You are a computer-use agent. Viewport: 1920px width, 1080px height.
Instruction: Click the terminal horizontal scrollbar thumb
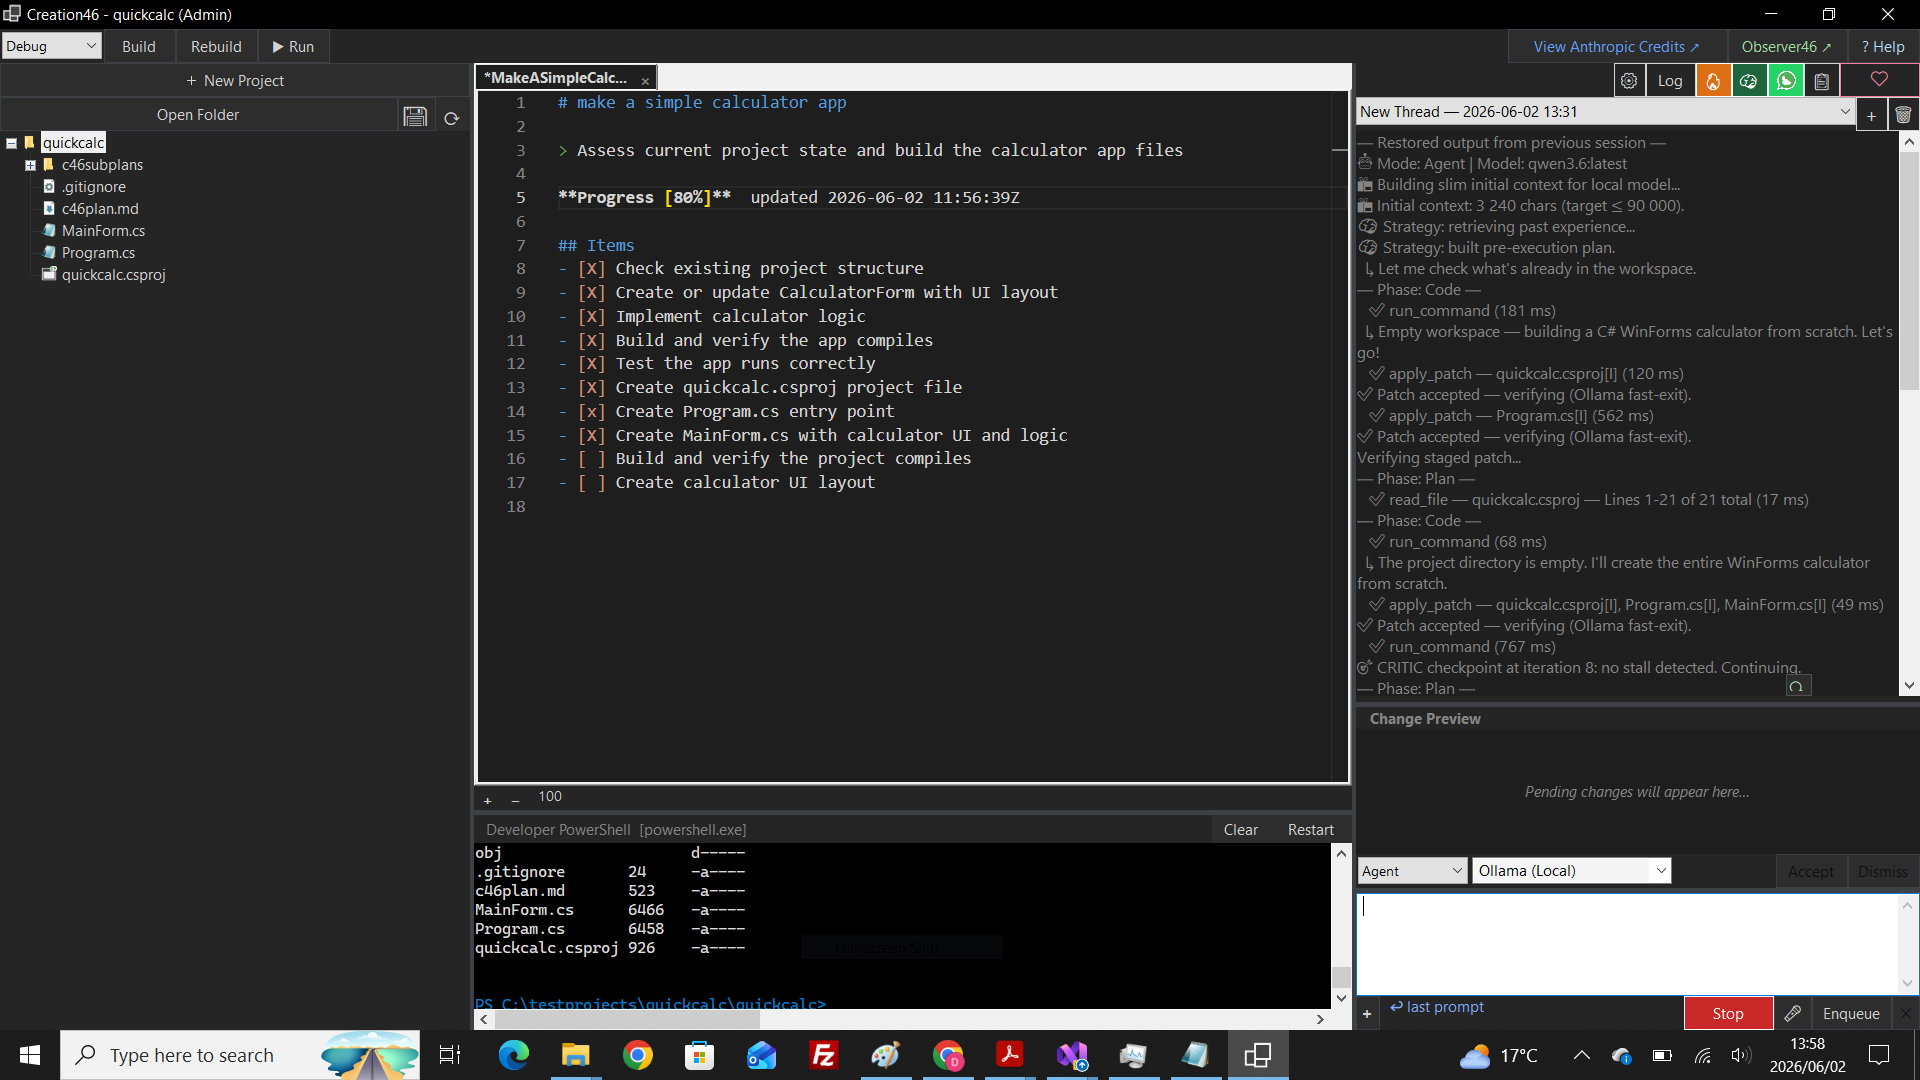click(x=627, y=1020)
